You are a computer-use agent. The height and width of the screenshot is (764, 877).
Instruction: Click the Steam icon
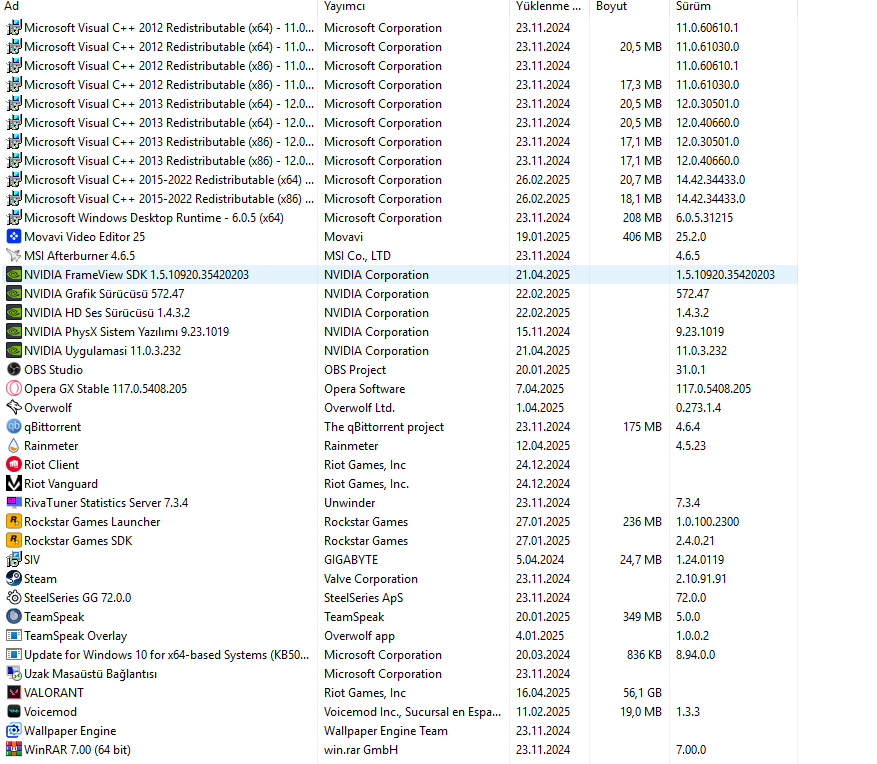point(13,579)
